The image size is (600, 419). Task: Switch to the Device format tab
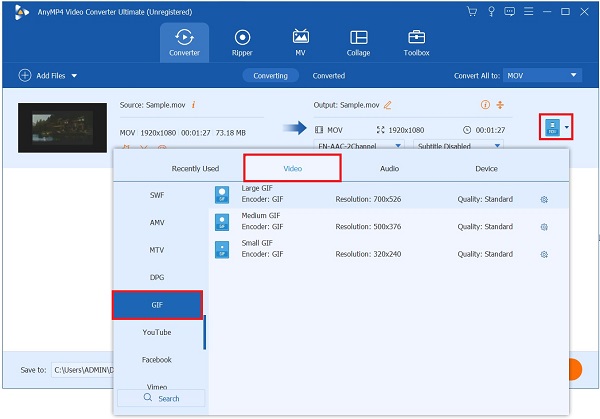pos(486,169)
